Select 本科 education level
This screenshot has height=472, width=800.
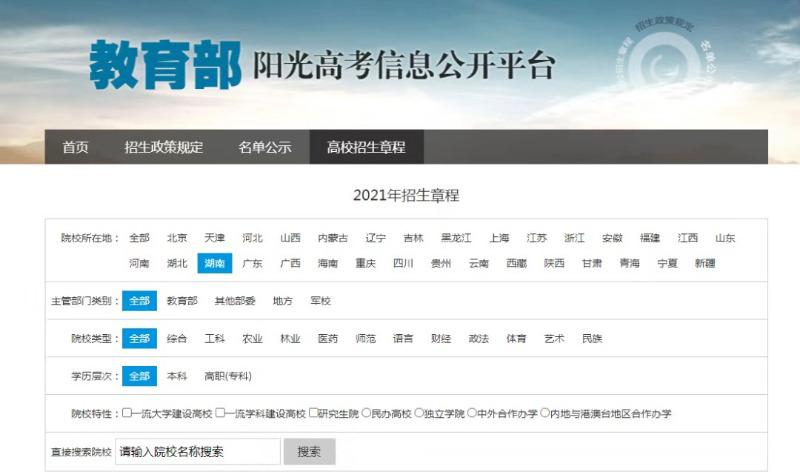tap(177, 376)
